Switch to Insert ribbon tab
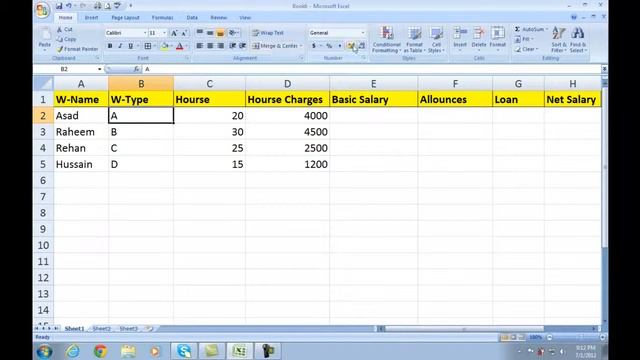The height and width of the screenshot is (360, 640). pyautogui.click(x=91, y=18)
